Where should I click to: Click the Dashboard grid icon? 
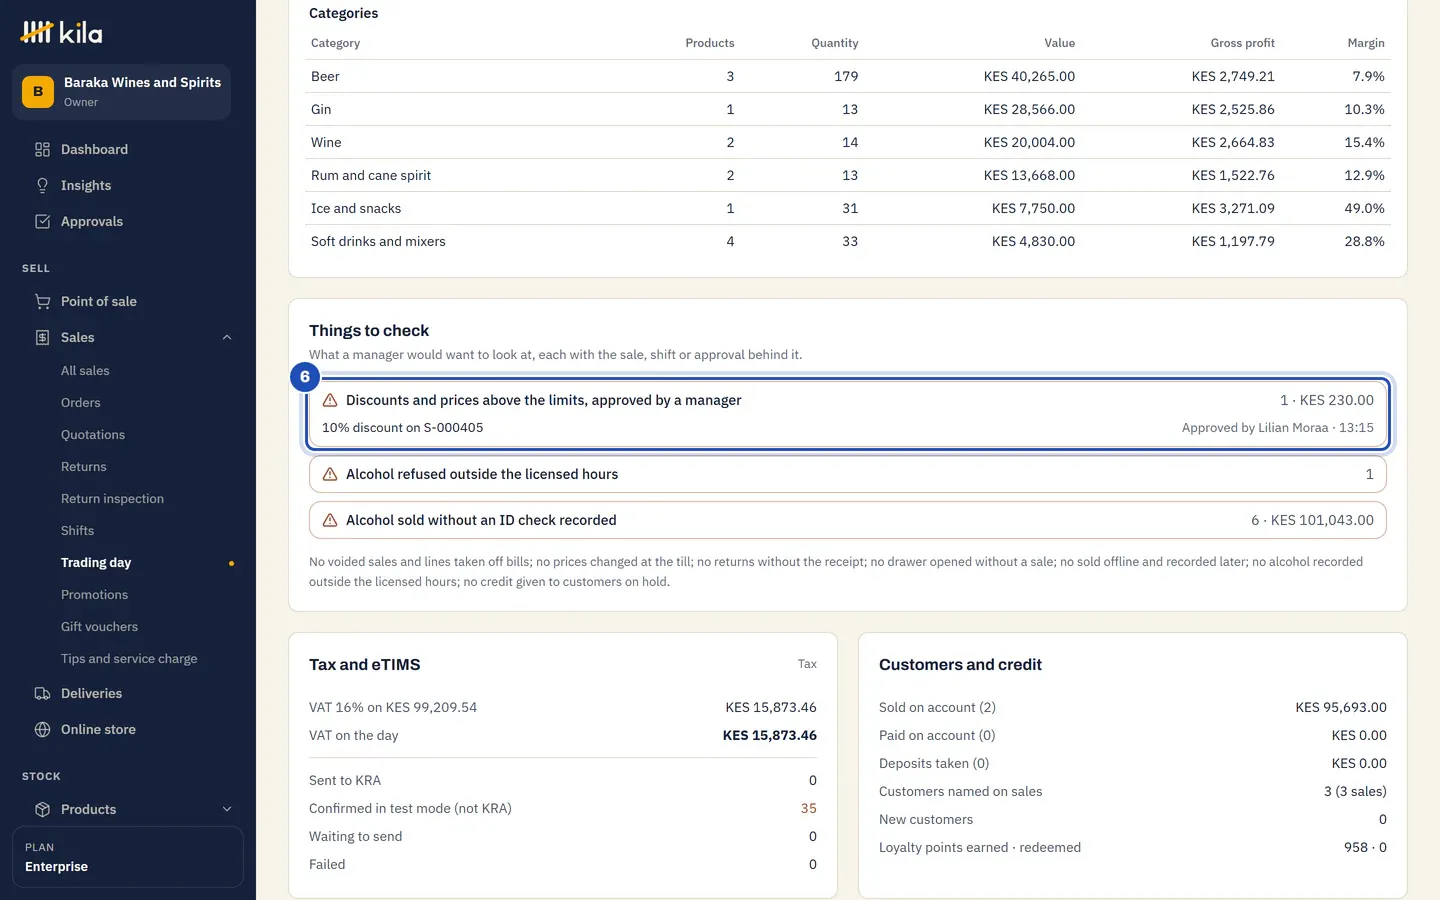click(x=42, y=149)
